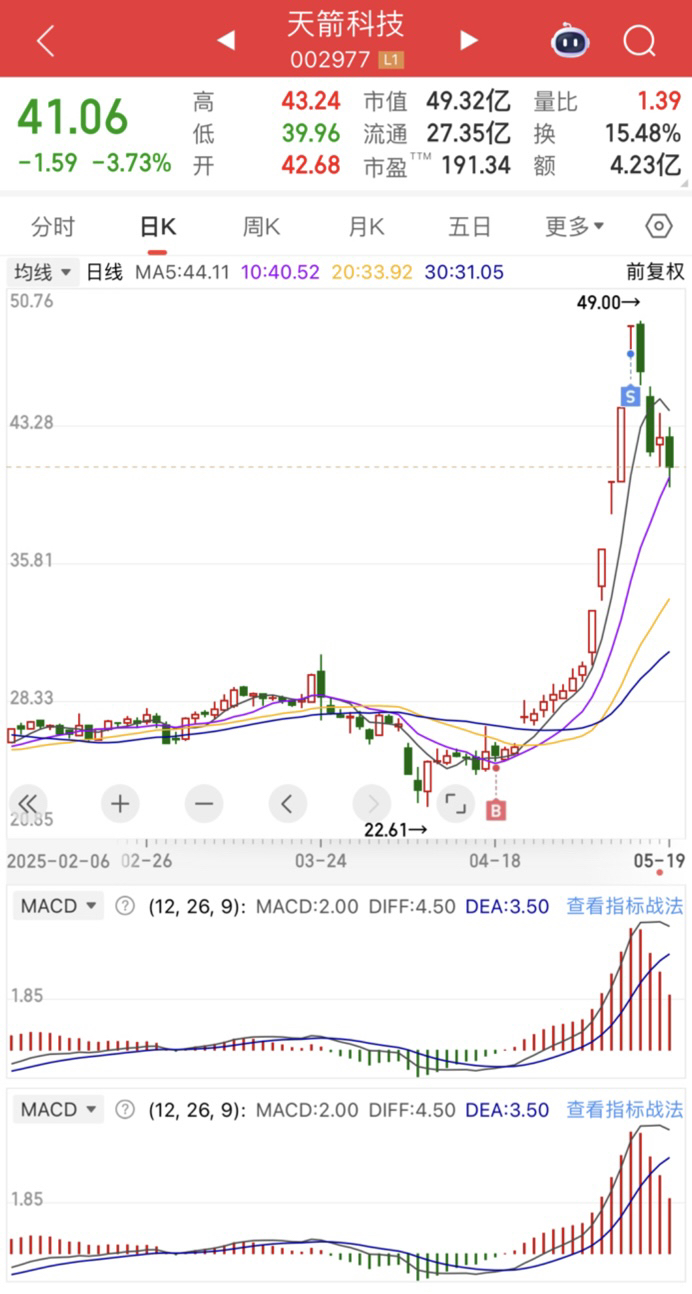Image resolution: width=692 pixels, height=1294 pixels.
Task: Tap the back arrow in header
Action: pos(45,41)
